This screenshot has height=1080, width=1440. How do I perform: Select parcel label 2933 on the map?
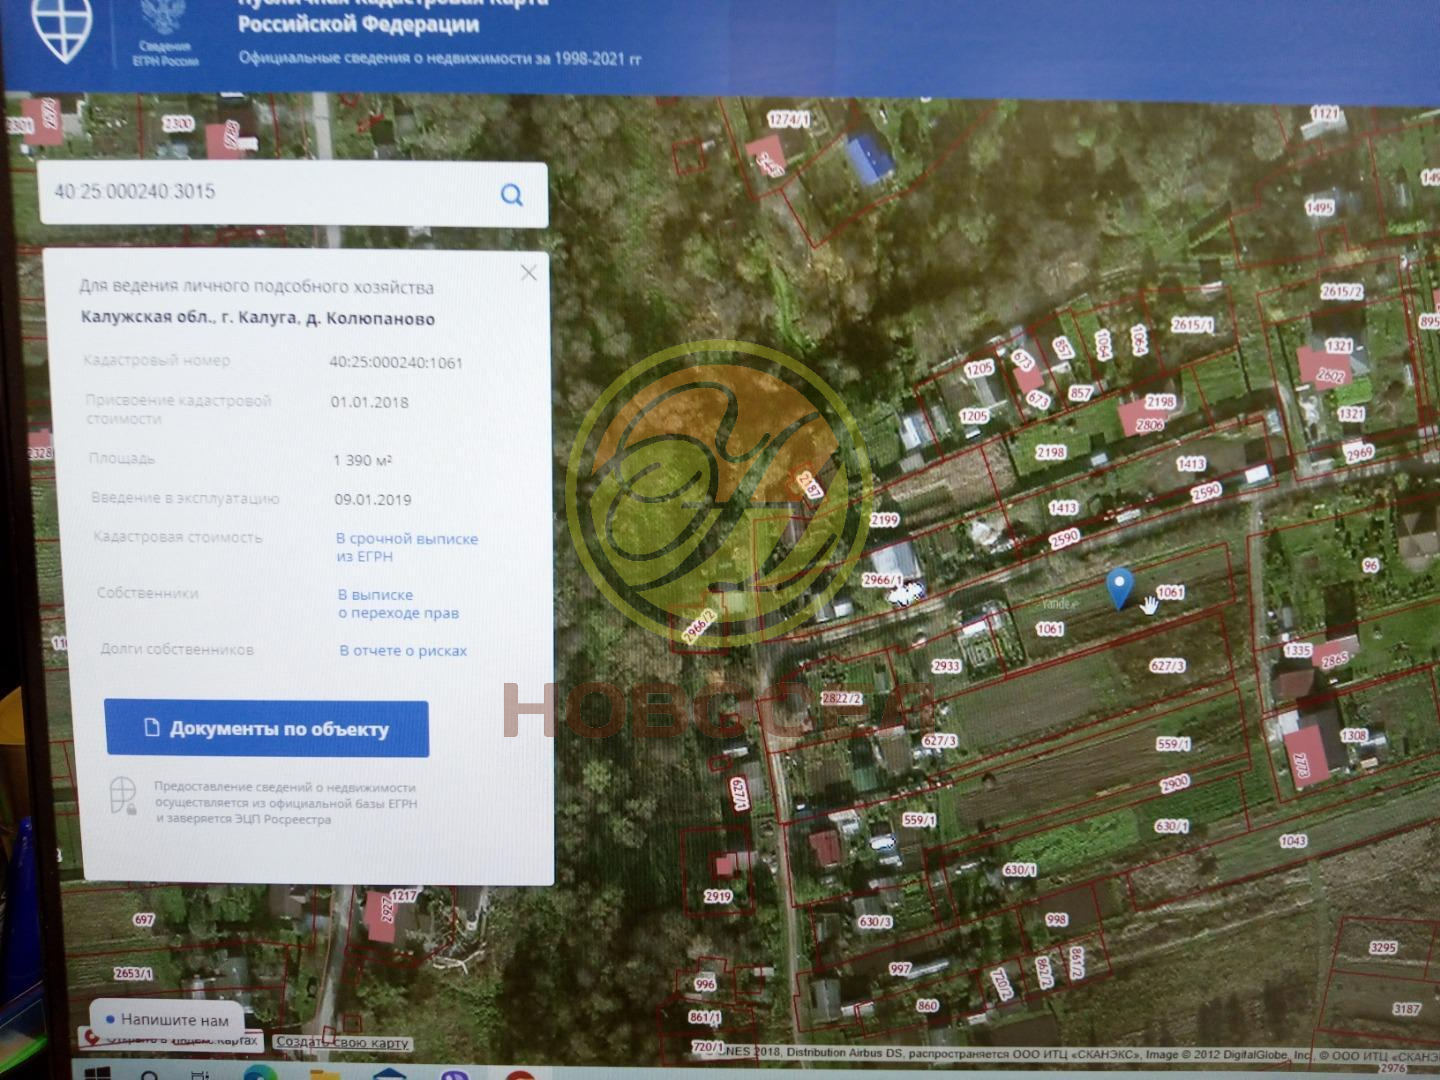click(x=945, y=666)
